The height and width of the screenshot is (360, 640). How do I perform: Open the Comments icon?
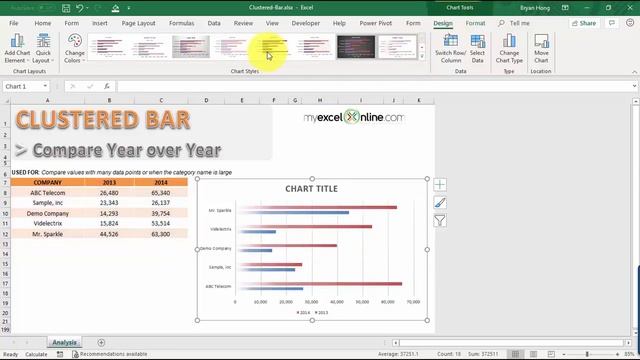[x=611, y=23]
